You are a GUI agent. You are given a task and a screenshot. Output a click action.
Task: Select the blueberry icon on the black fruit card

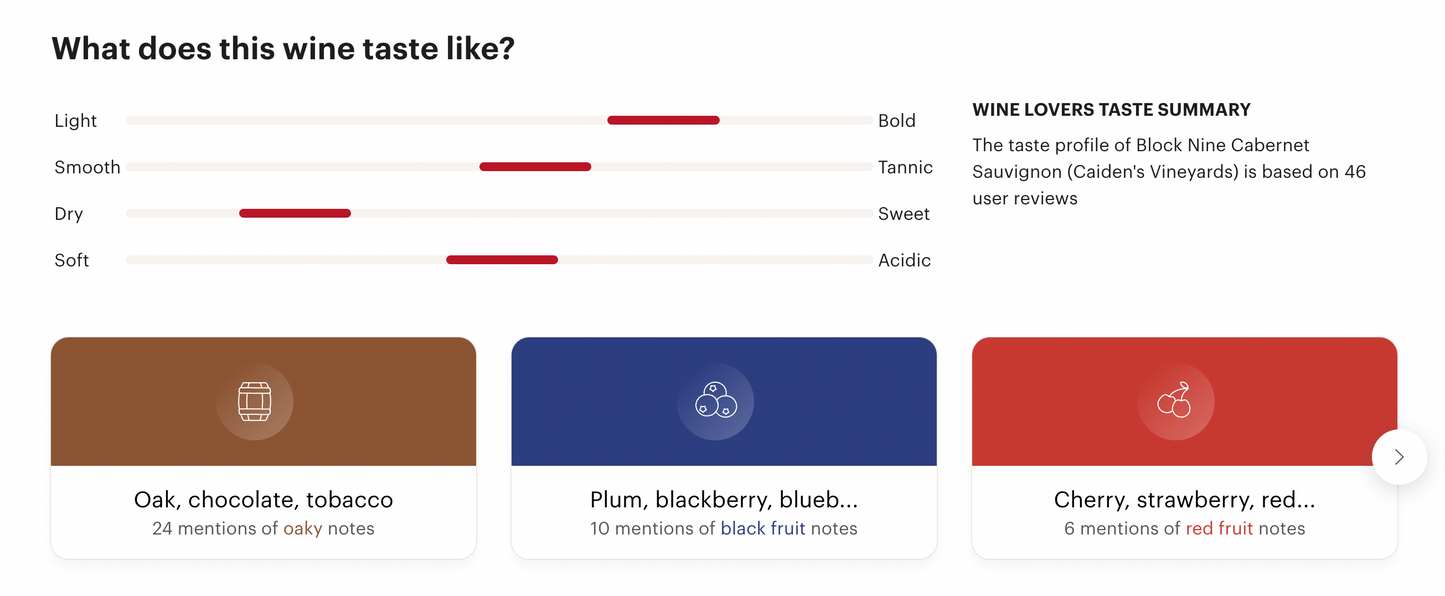(716, 401)
